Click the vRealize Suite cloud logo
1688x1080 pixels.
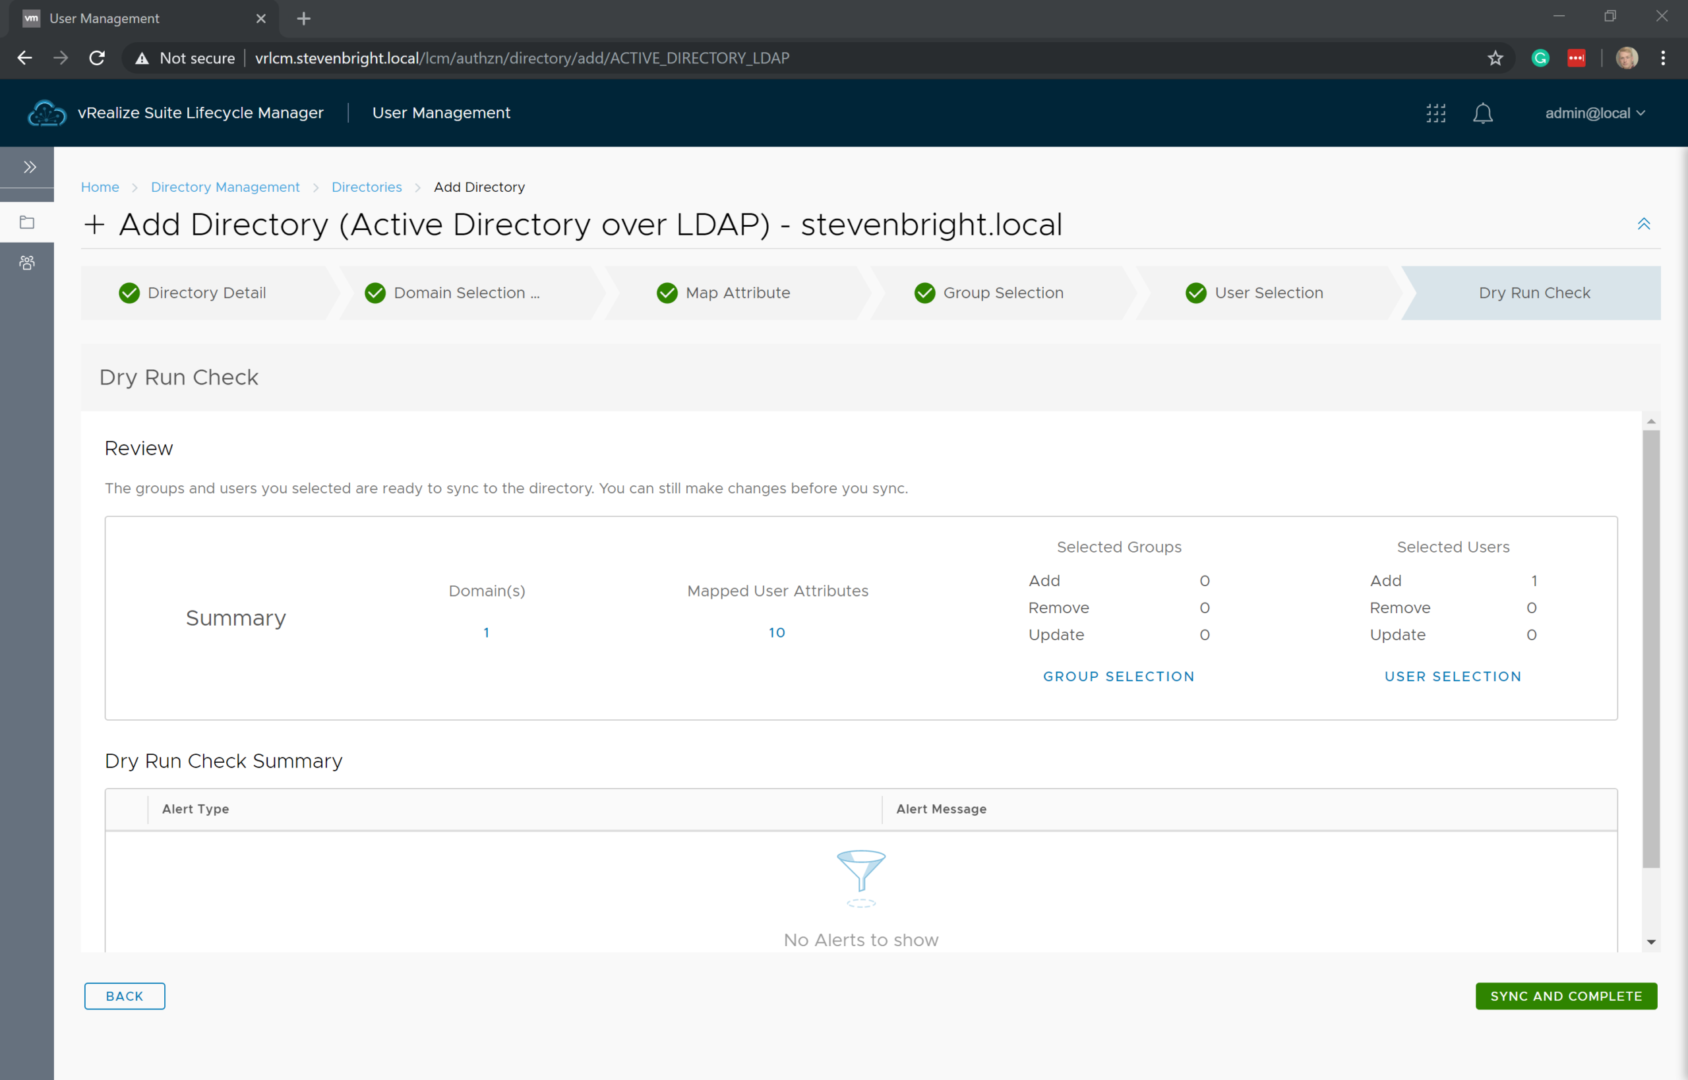46,113
